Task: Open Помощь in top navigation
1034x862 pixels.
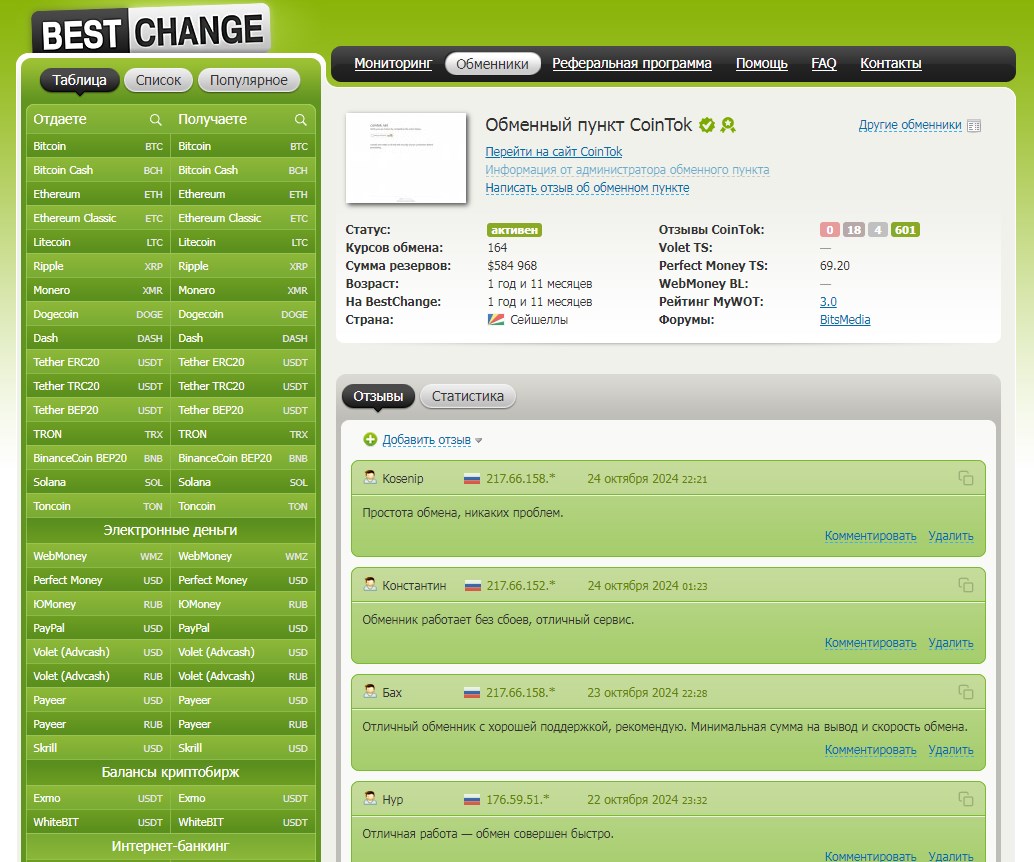Action: [x=762, y=63]
